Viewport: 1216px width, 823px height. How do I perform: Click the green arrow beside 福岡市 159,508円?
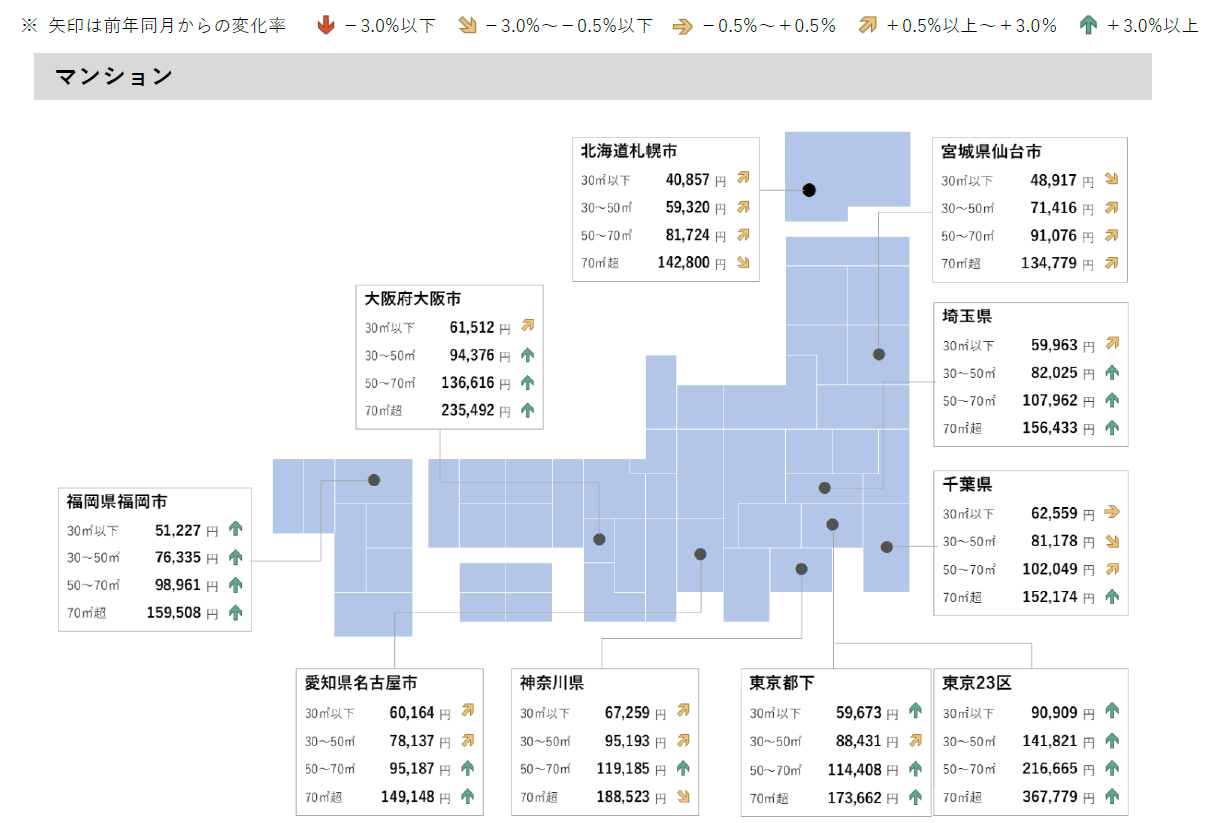[233, 613]
